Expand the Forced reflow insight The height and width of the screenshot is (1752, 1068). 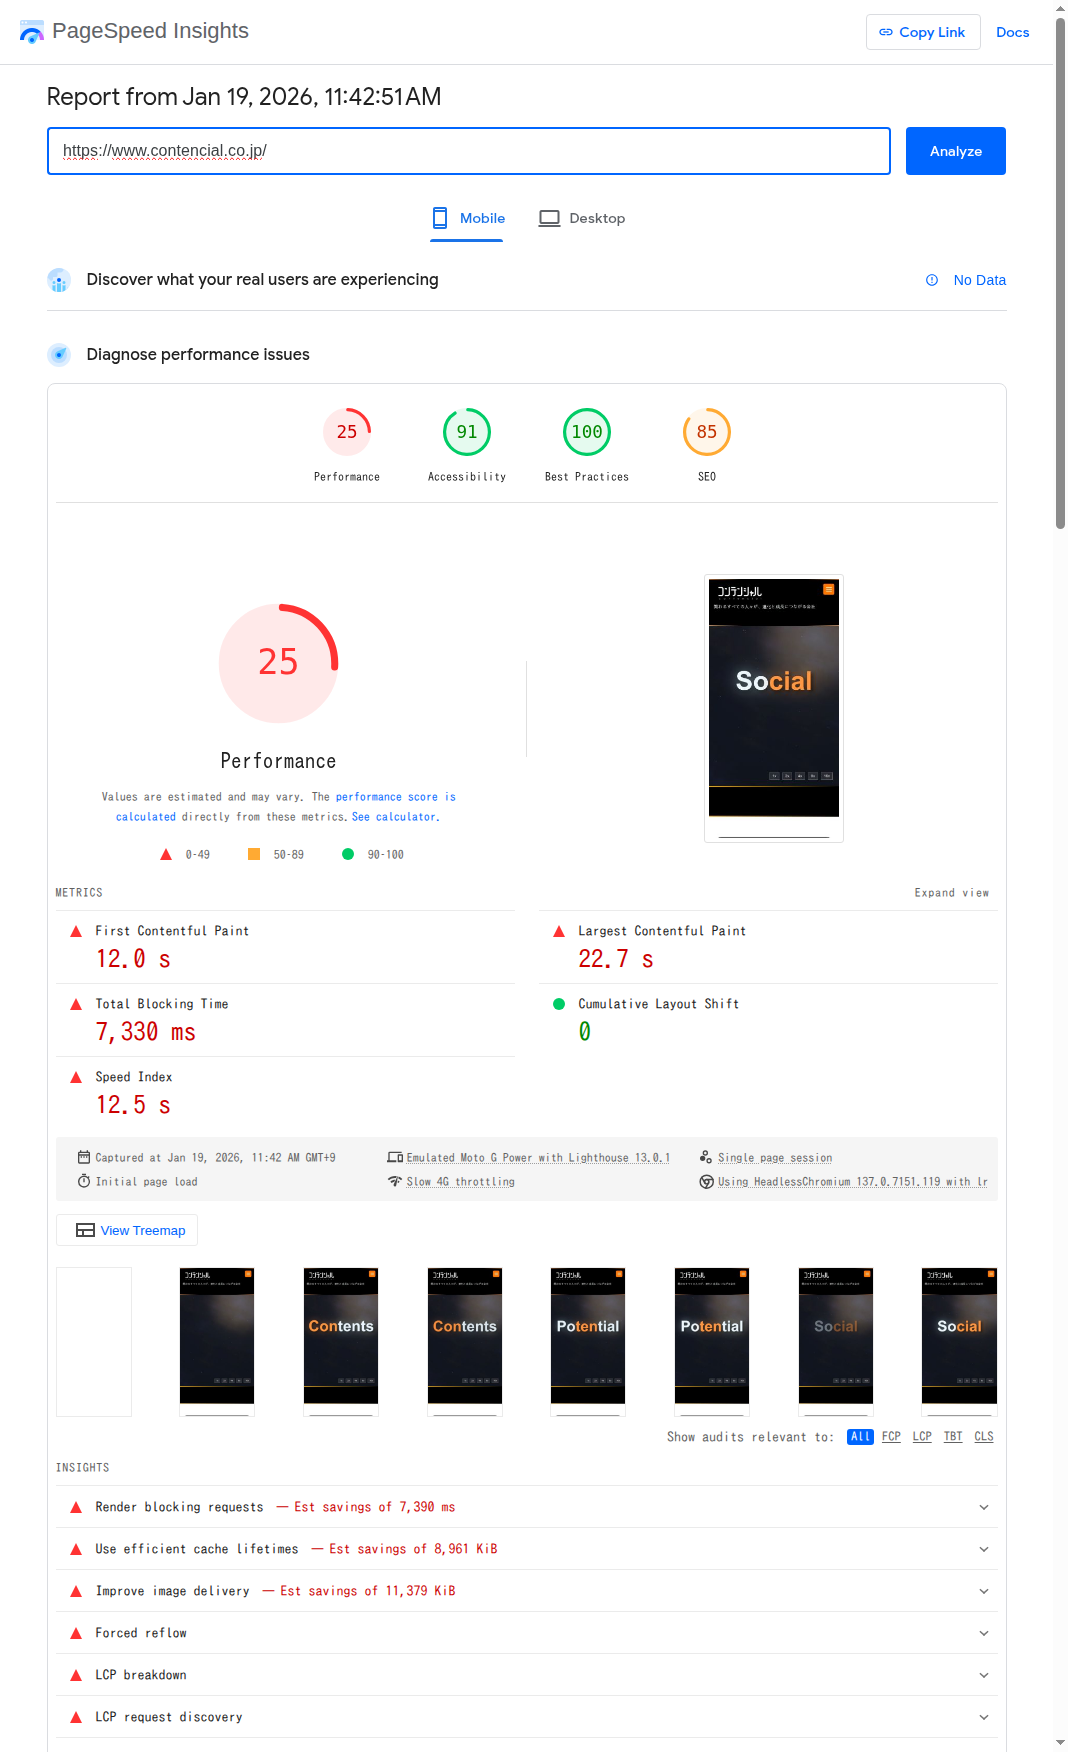pos(527,1633)
